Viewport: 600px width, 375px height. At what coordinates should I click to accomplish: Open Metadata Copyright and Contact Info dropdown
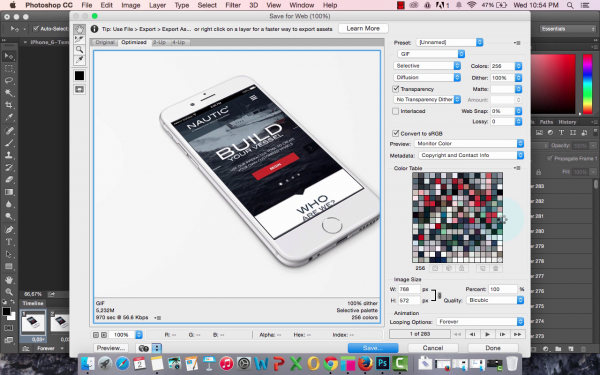(x=471, y=155)
